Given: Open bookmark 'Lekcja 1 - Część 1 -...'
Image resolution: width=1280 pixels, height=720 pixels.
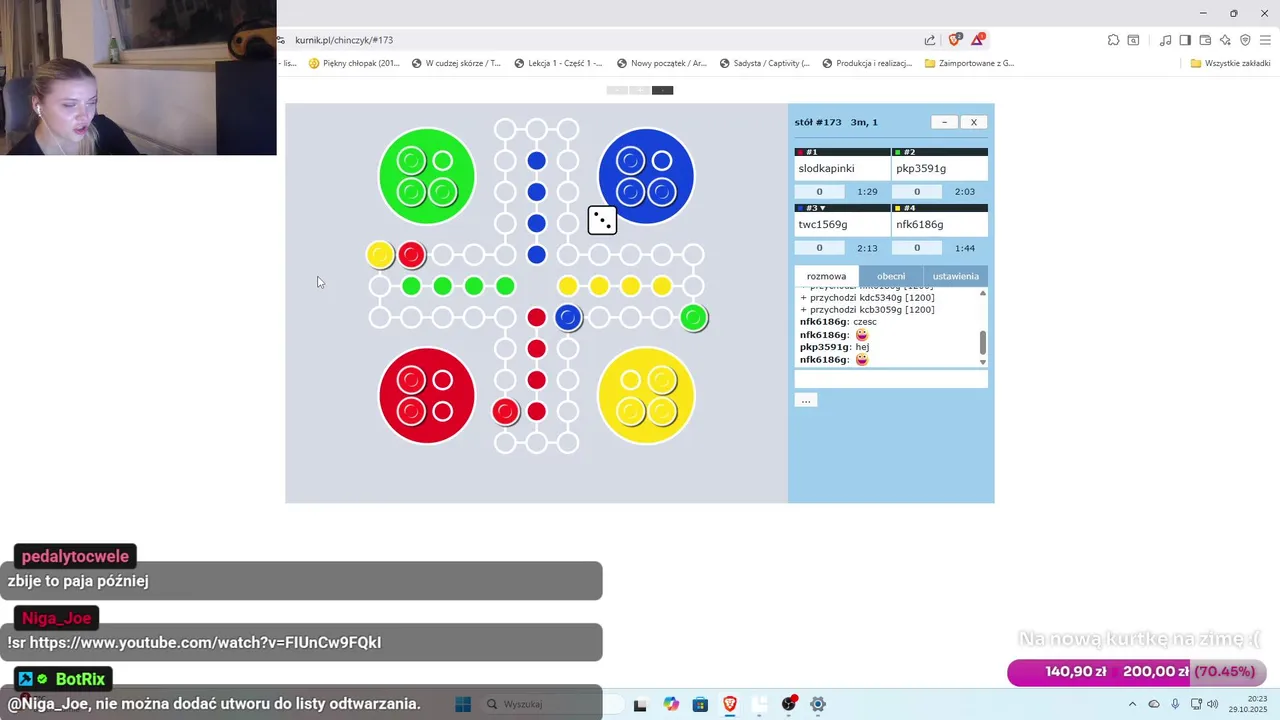Looking at the screenshot, I should 558,63.
